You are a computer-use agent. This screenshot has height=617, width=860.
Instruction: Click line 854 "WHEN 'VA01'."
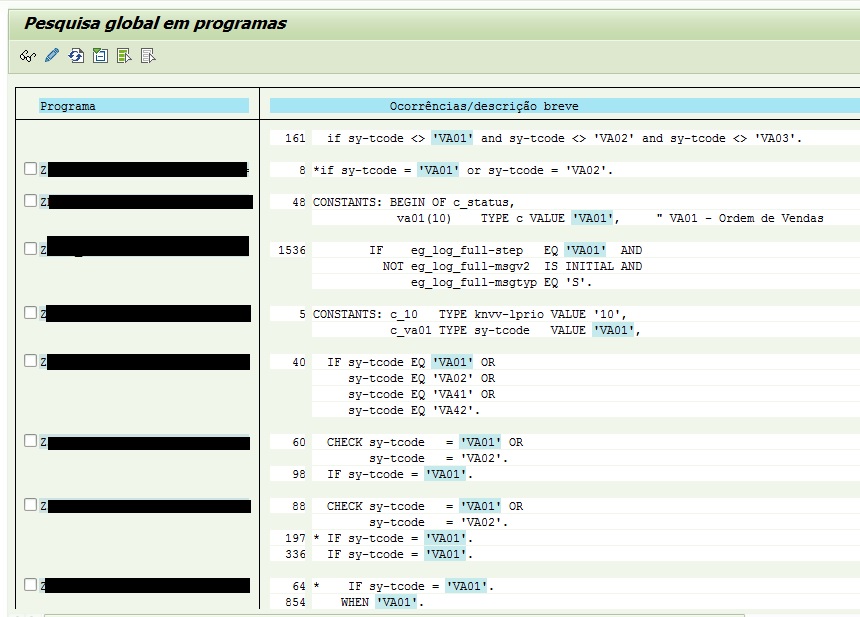(x=382, y=602)
